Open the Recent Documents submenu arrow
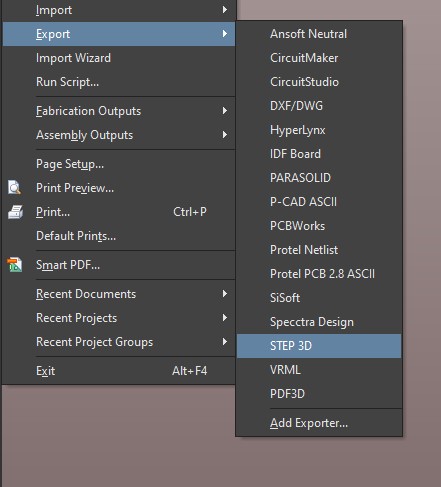 pyautogui.click(x=225, y=294)
